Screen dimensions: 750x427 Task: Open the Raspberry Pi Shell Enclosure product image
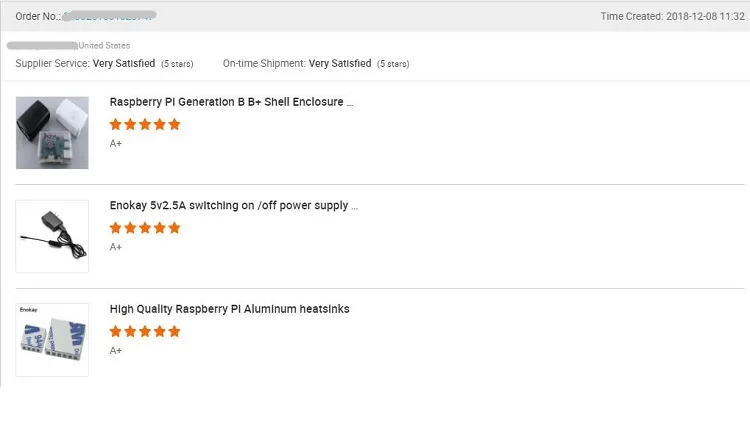pyautogui.click(x=52, y=132)
